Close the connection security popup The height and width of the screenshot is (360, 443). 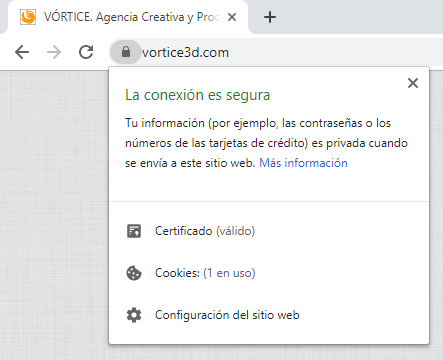click(413, 83)
